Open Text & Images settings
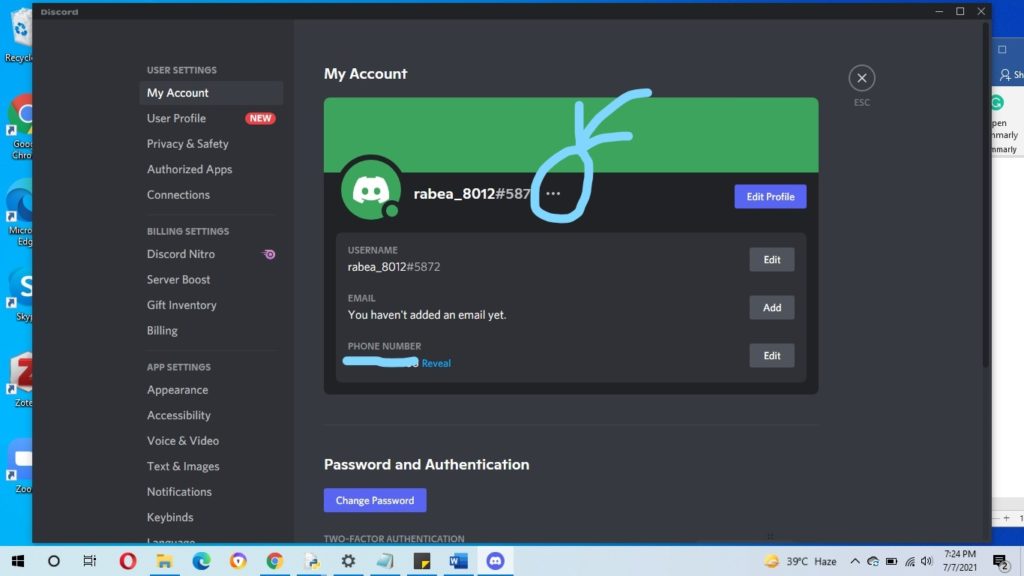The height and width of the screenshot is (576, 1024). (211, 466)
